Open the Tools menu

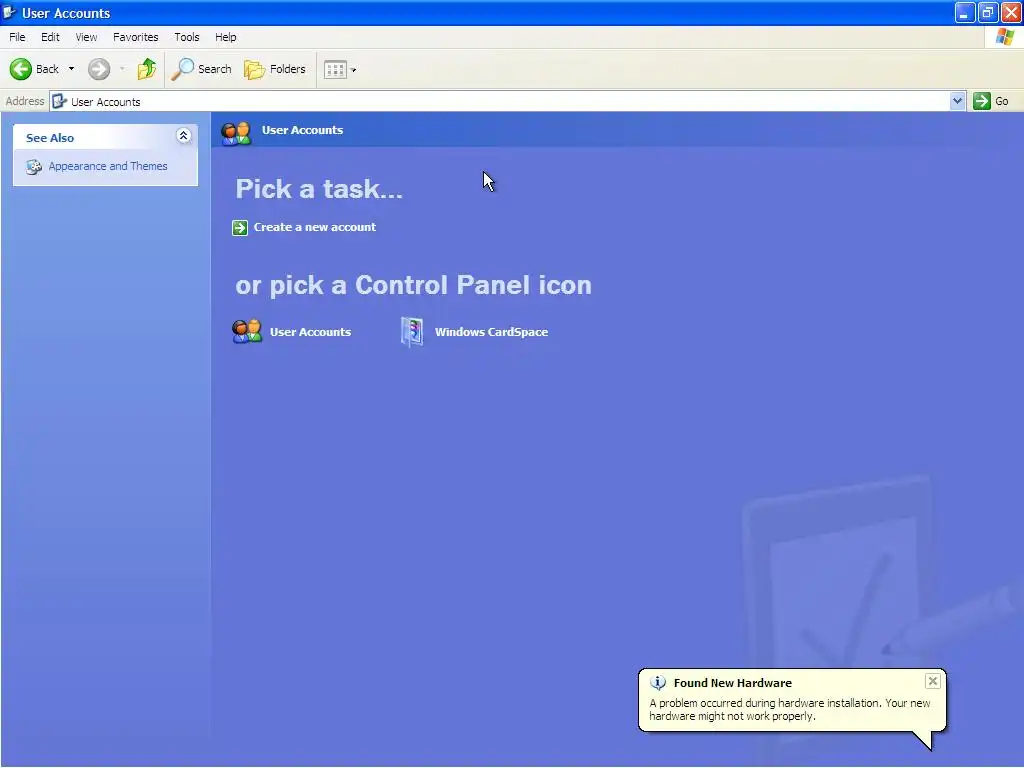[187, 37]
